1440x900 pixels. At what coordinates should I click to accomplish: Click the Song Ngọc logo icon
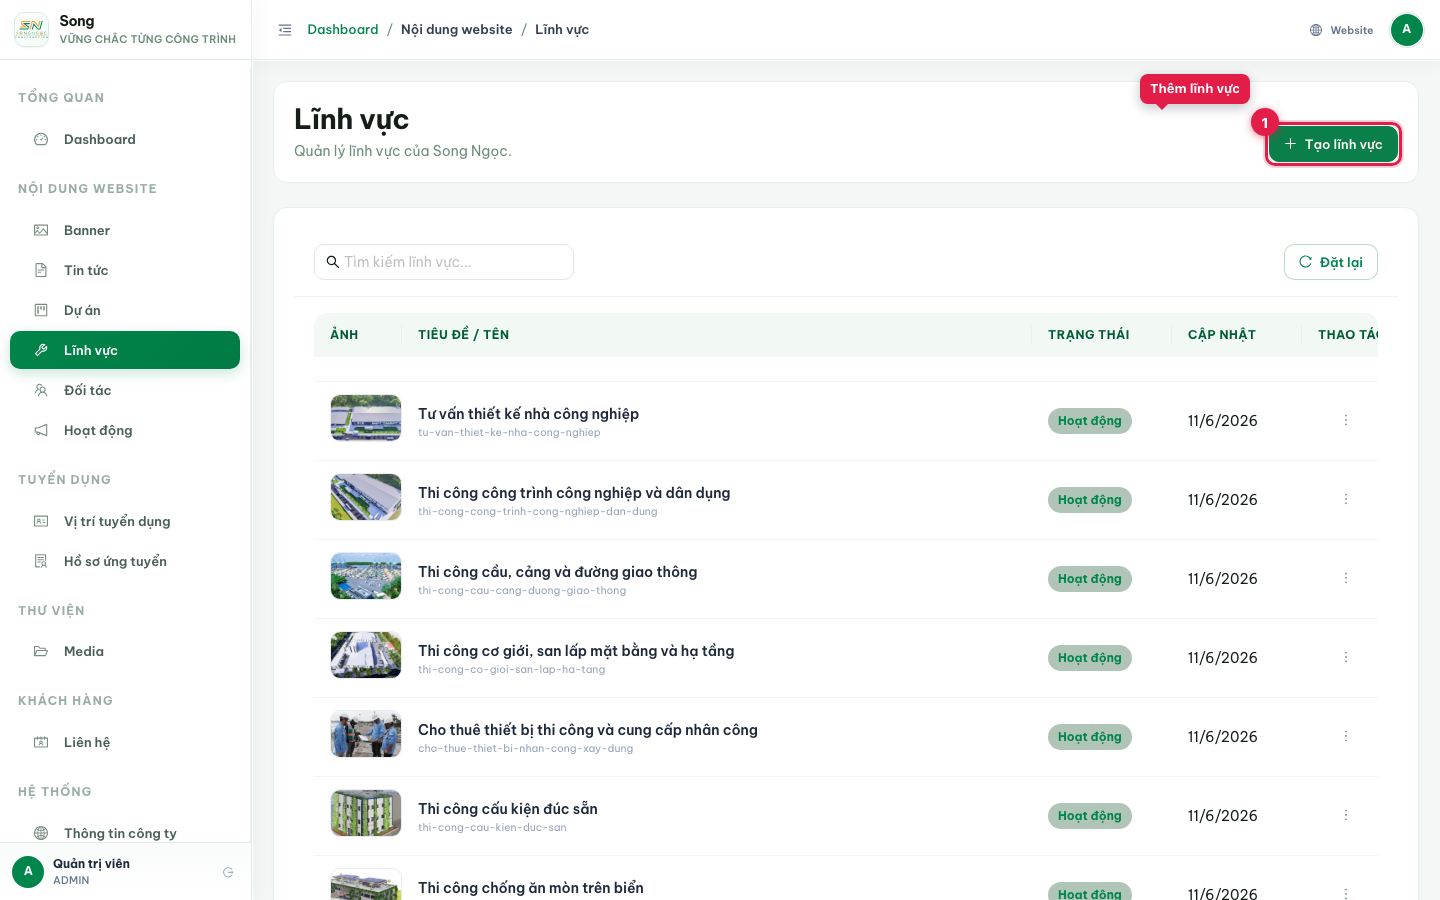(x=31, y=30)
